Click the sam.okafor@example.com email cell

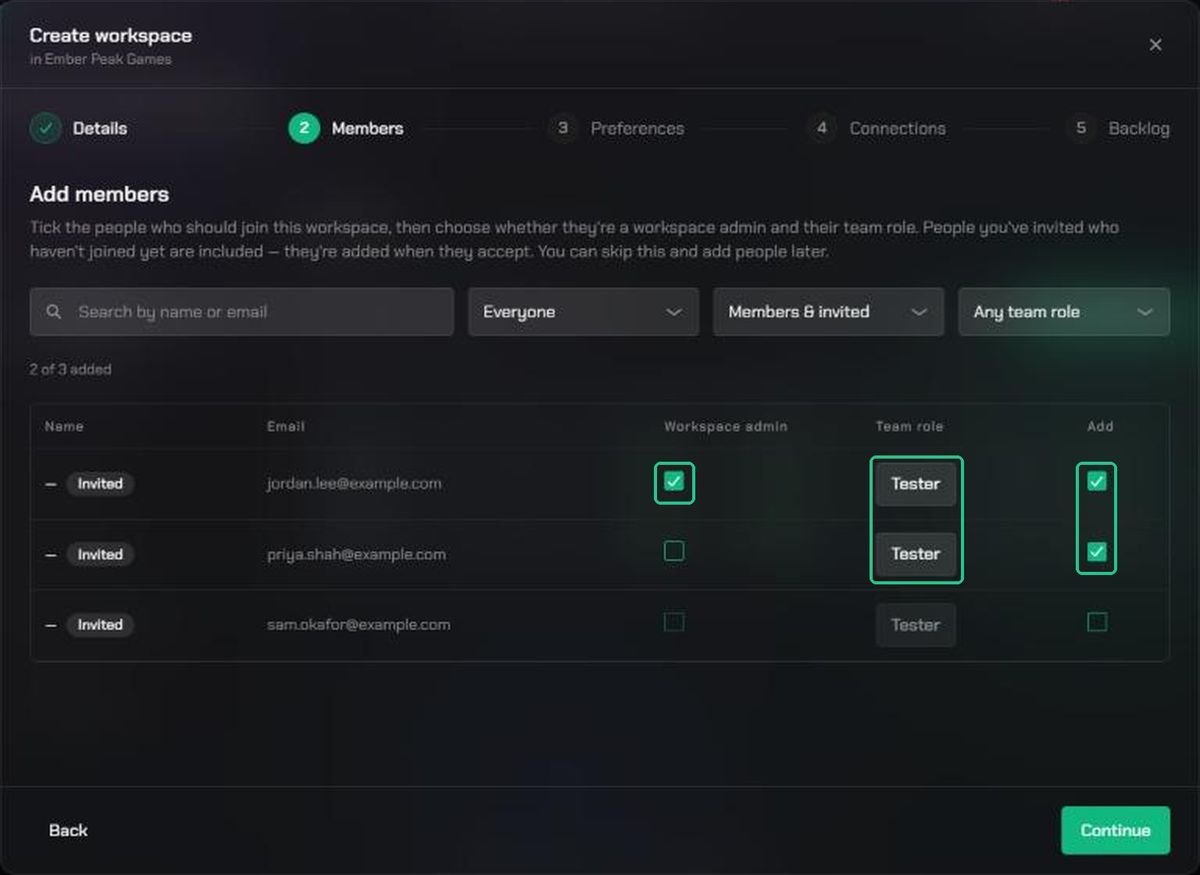(x=358, y=625)
